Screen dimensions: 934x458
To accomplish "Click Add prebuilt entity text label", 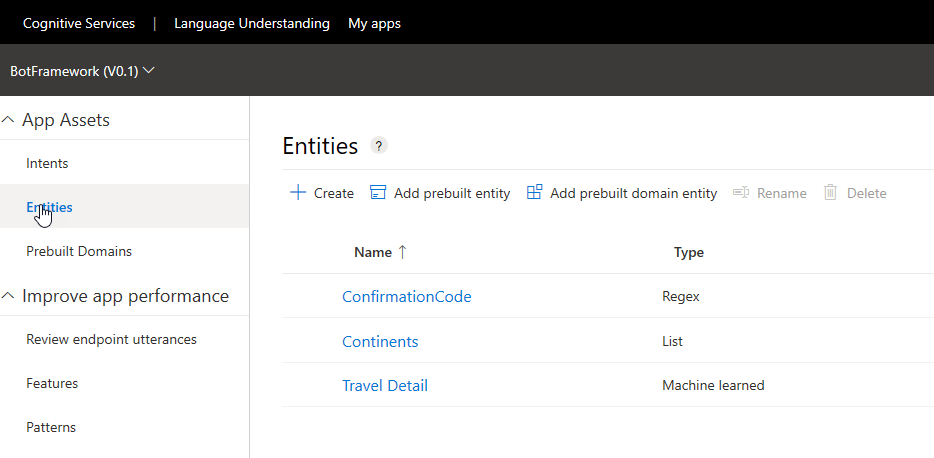I will tap(452, 193).
